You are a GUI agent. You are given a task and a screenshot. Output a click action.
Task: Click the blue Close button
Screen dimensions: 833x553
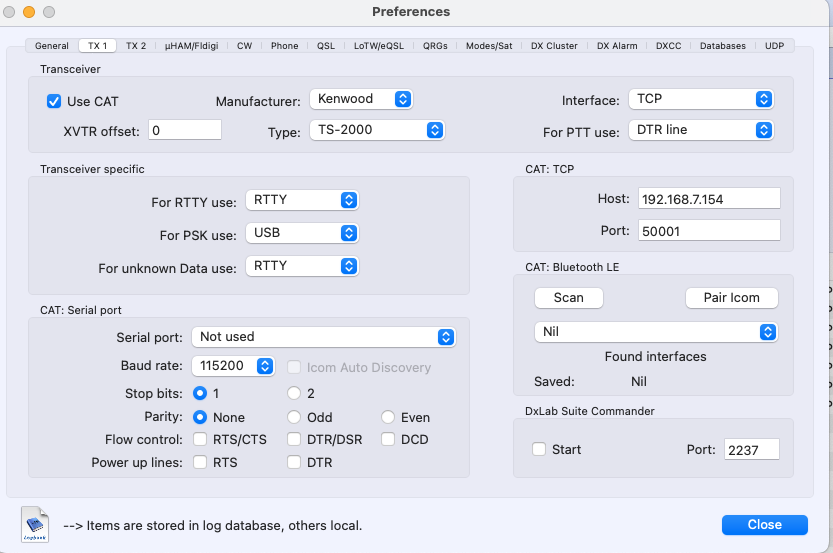click(x=764, y=525)
